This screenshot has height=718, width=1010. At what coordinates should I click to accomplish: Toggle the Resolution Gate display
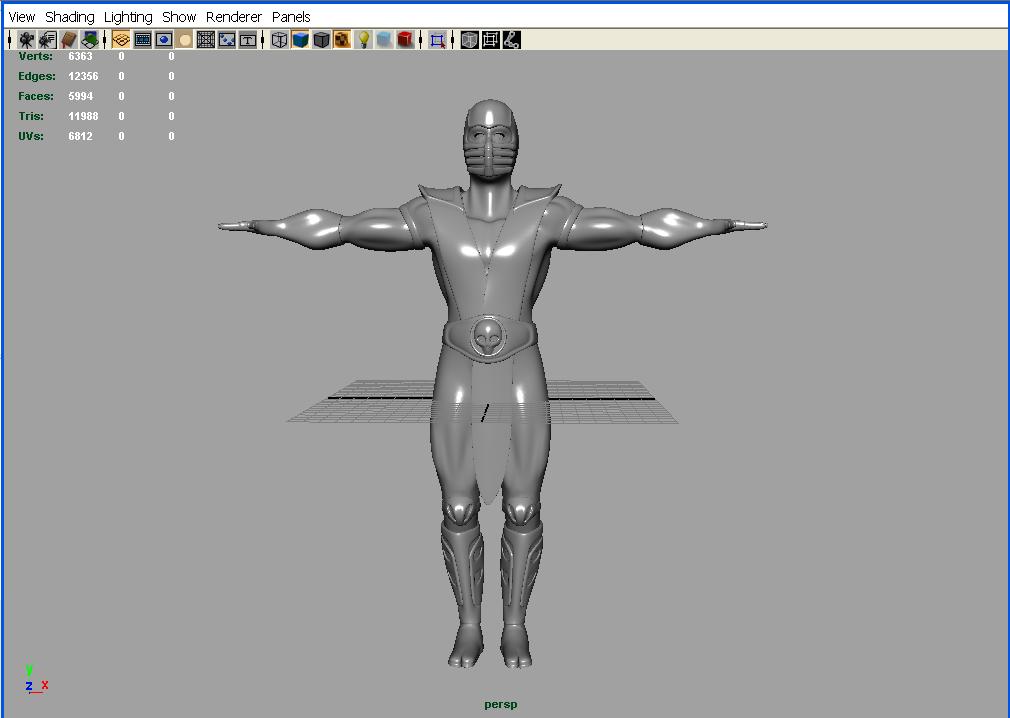click(x=164, y=40)
